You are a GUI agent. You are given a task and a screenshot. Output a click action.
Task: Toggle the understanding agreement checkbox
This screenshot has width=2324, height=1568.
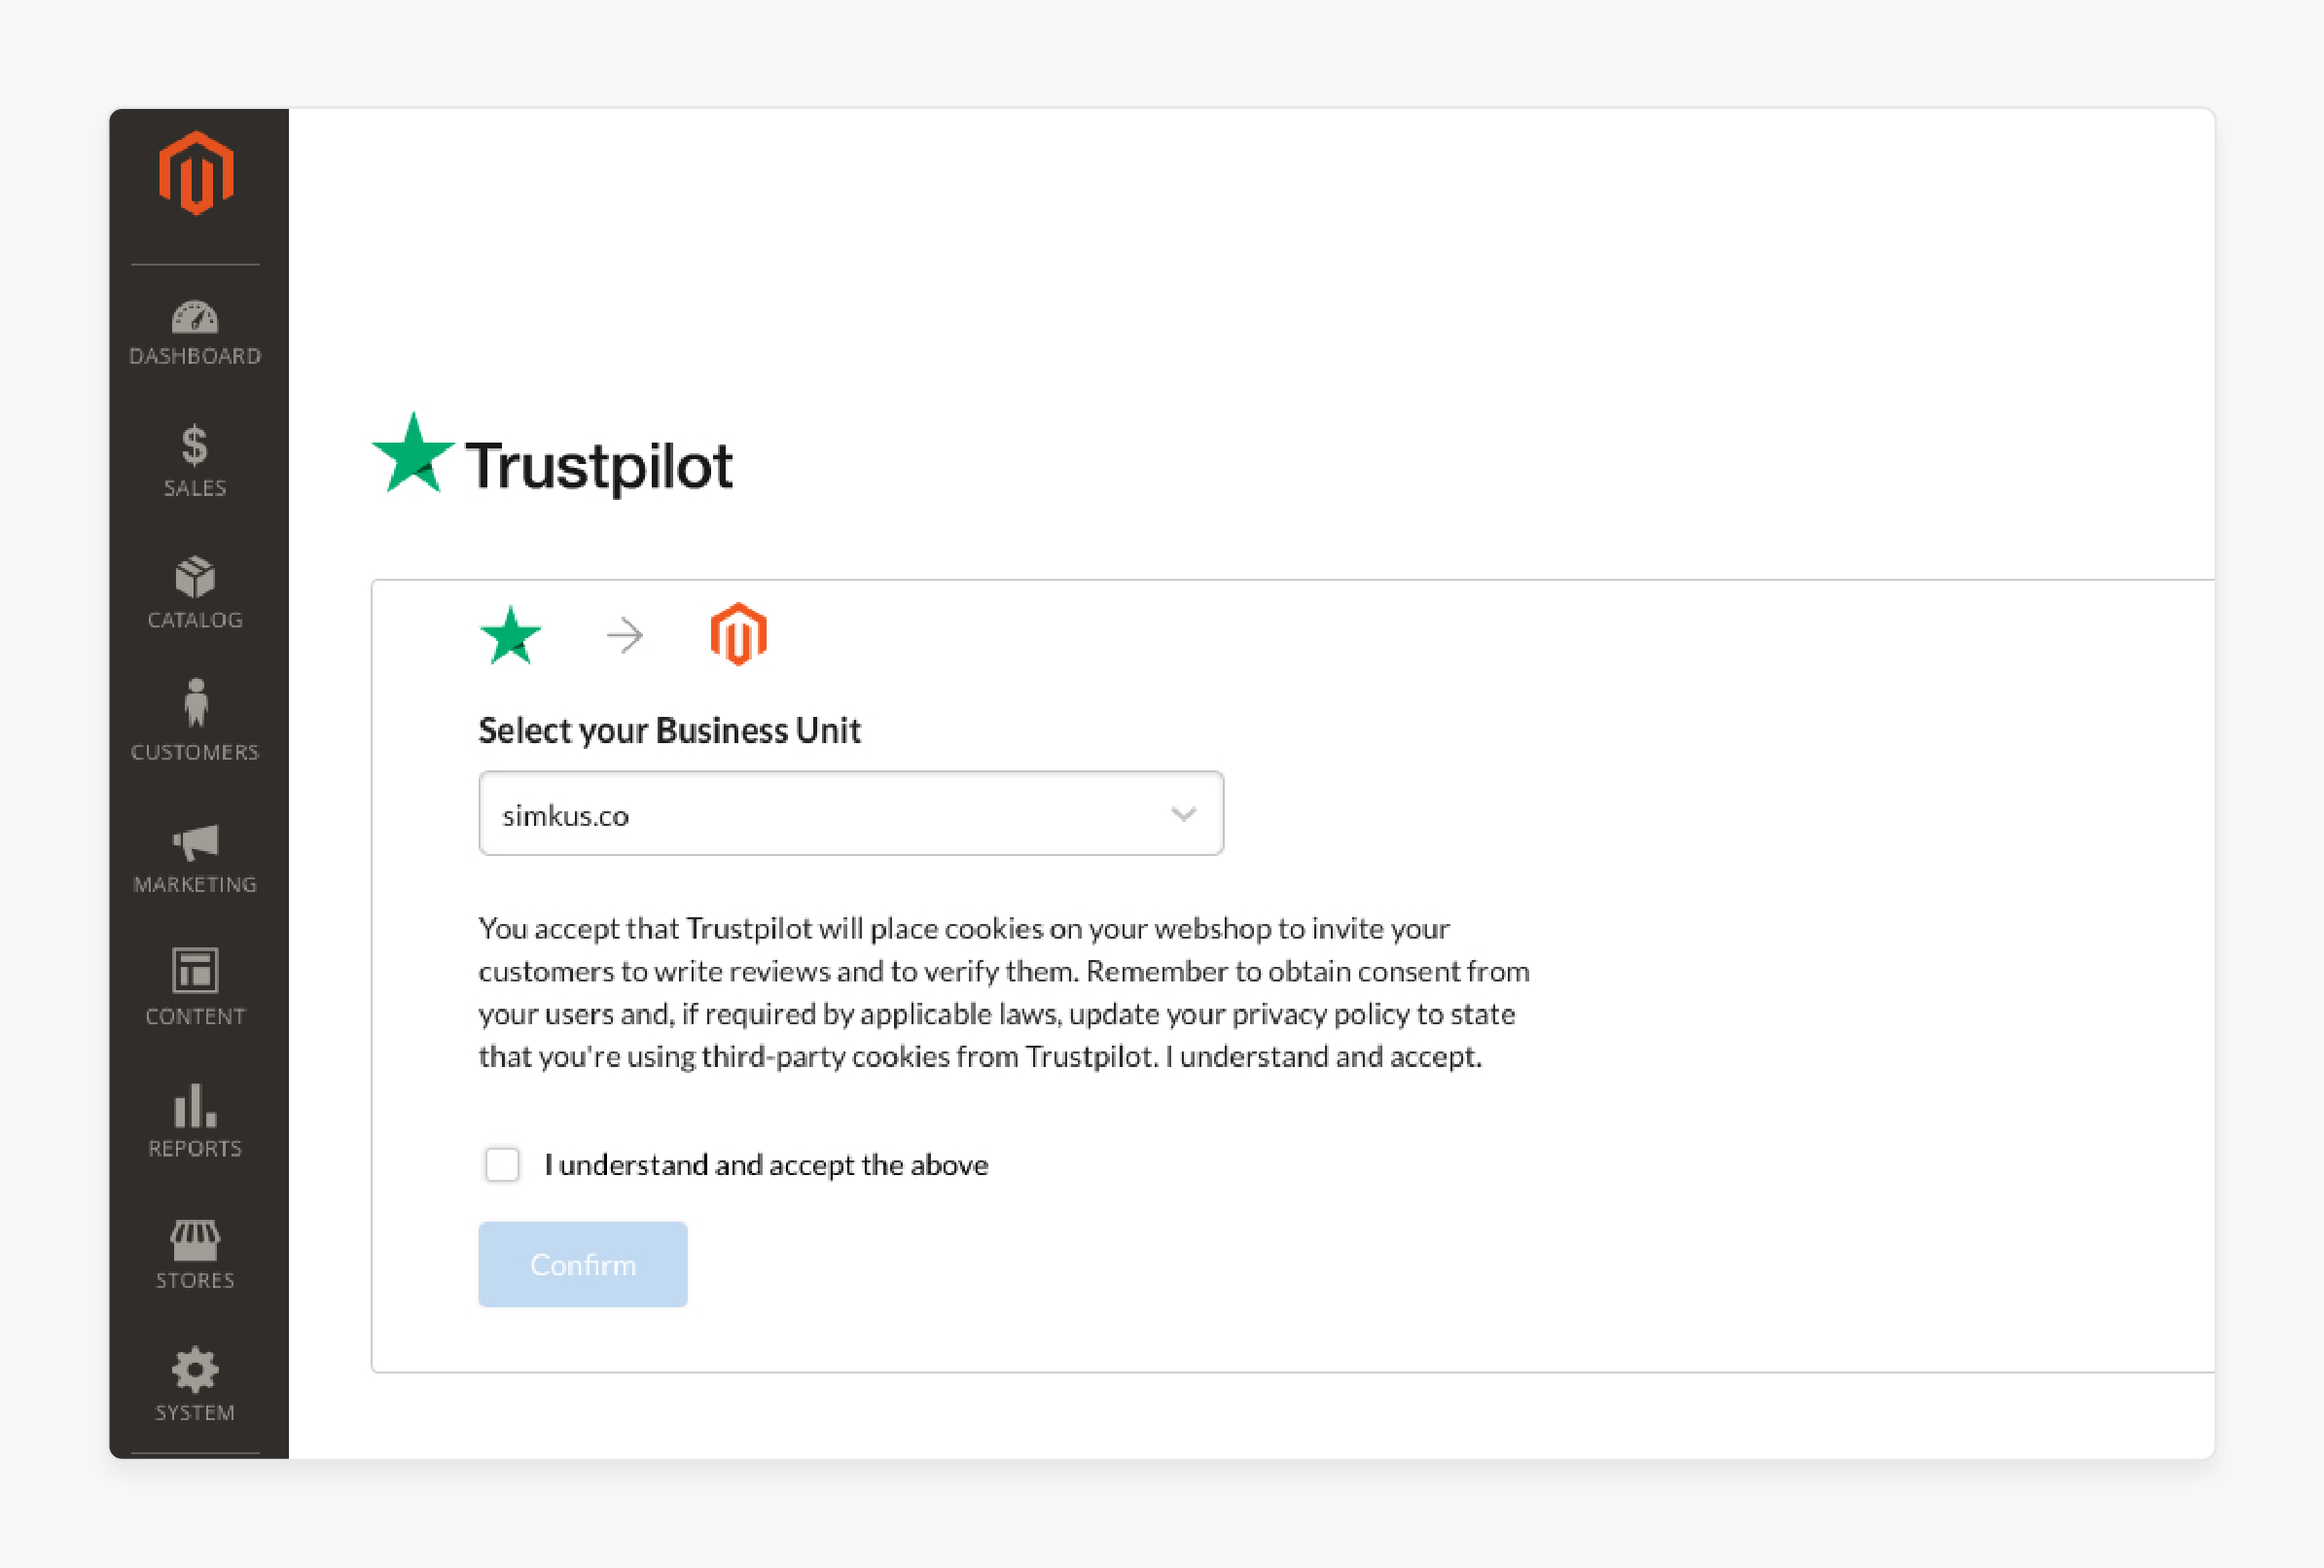point(502,1162)
